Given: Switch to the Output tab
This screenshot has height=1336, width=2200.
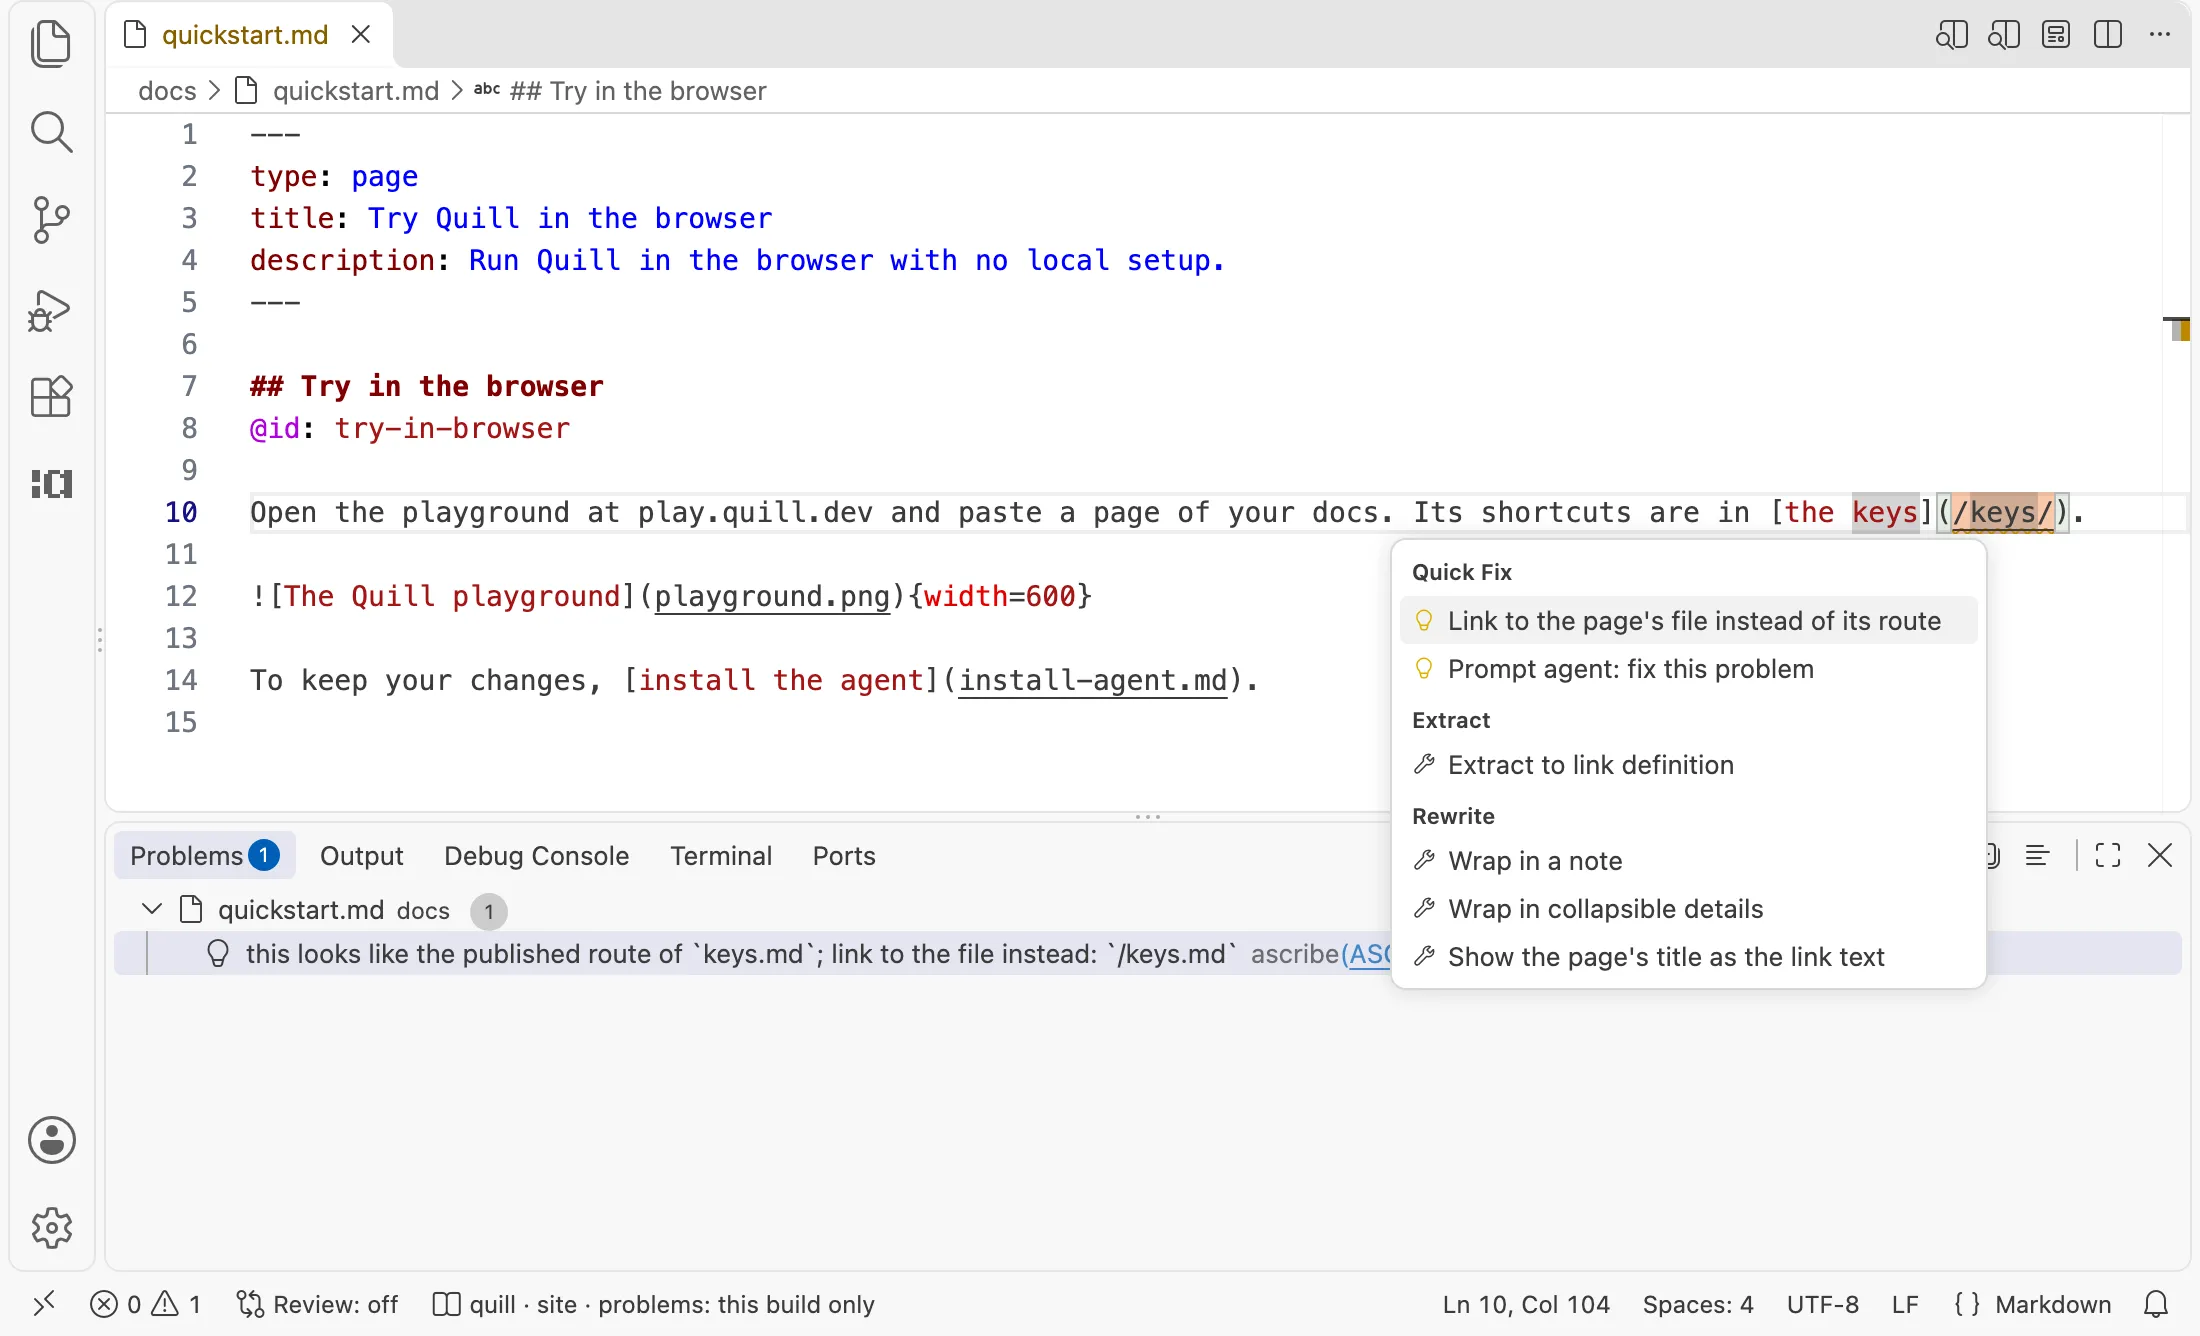Looking at the screenshot, I should (x=361, y=856).
